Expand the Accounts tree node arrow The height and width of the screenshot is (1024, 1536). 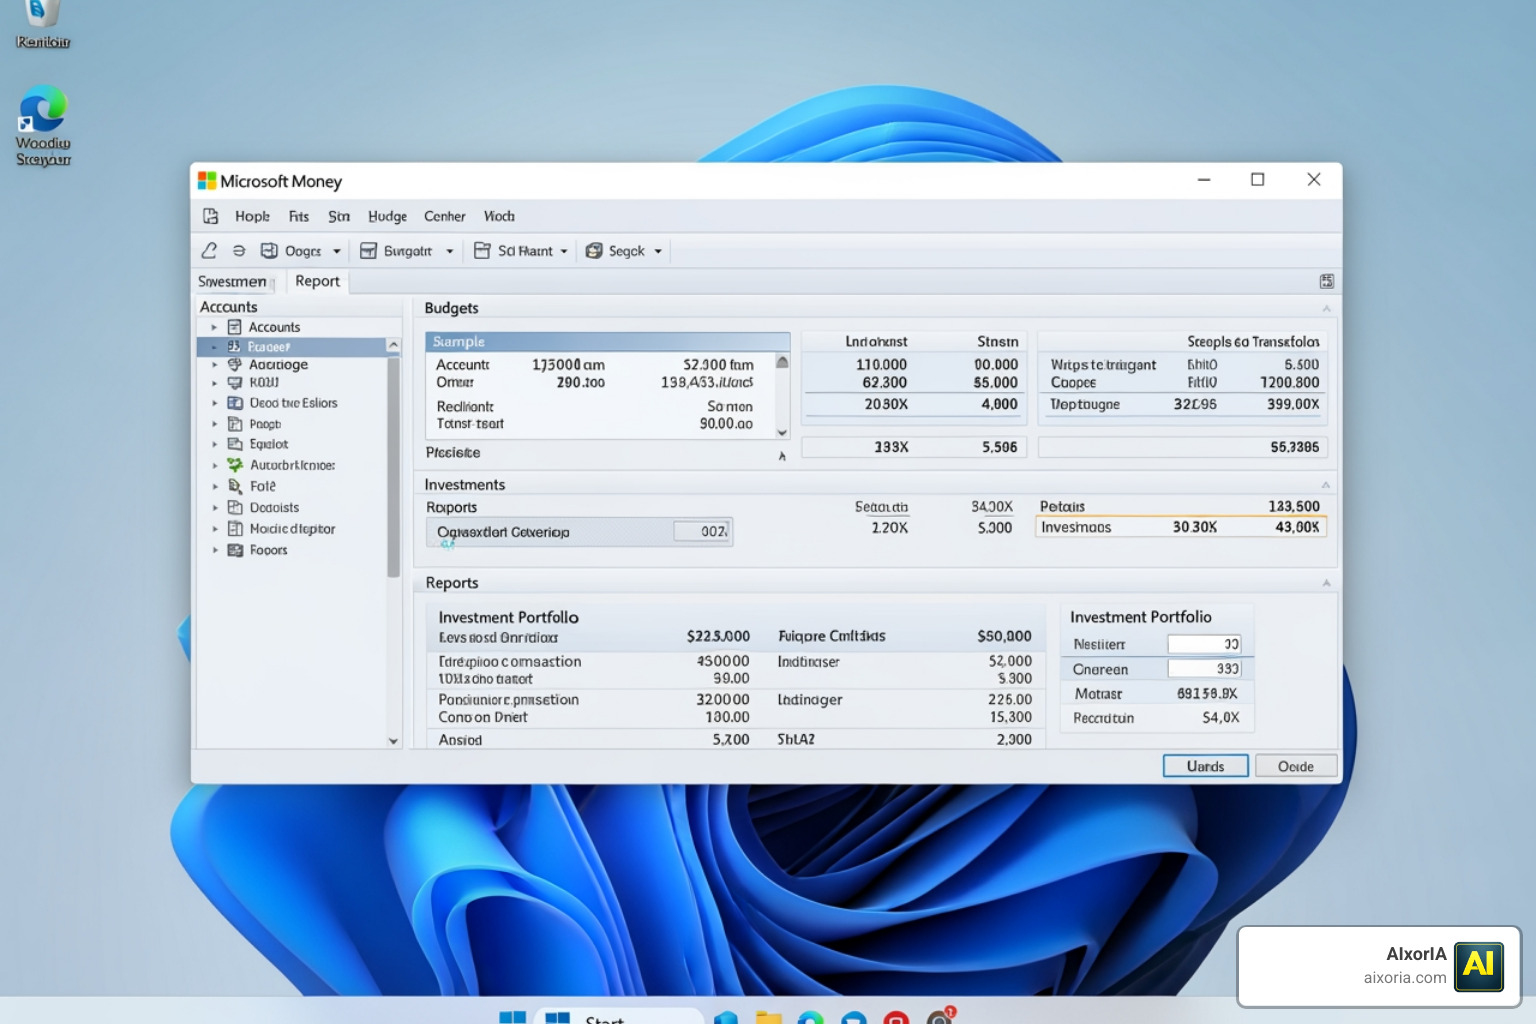pyautogui.click(x=214, y=327)
